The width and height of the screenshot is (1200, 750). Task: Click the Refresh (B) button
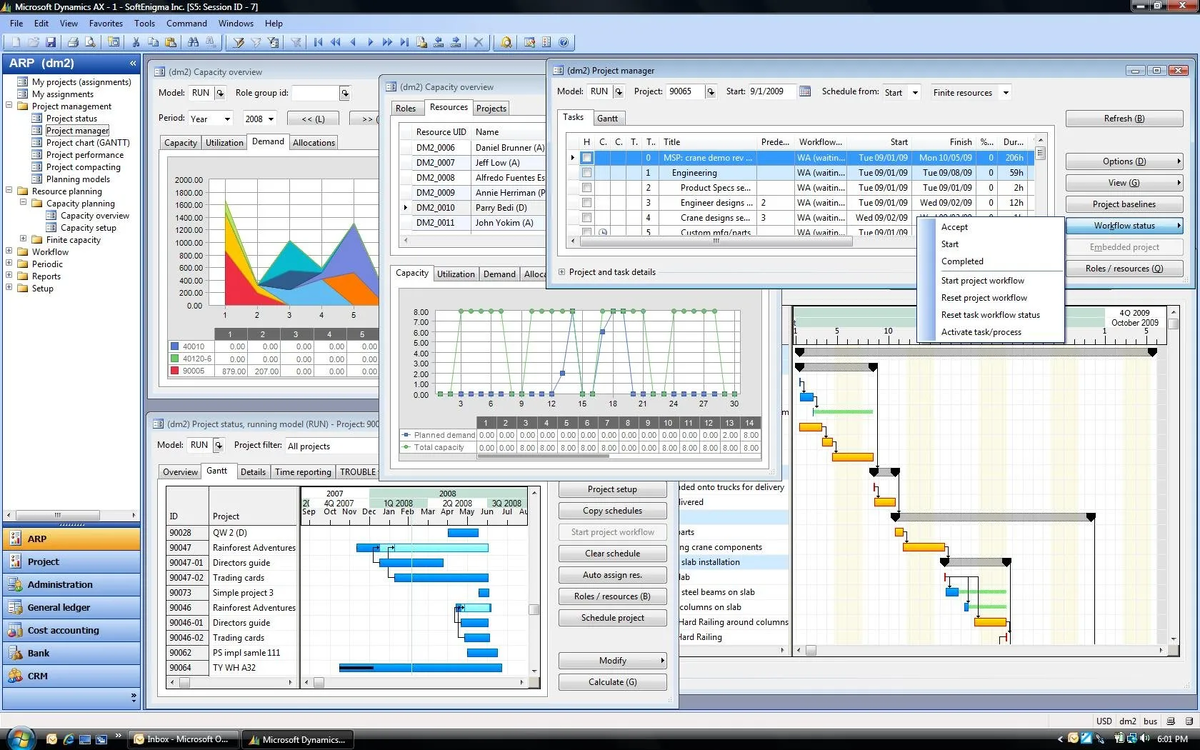(x=1124, y=118)
